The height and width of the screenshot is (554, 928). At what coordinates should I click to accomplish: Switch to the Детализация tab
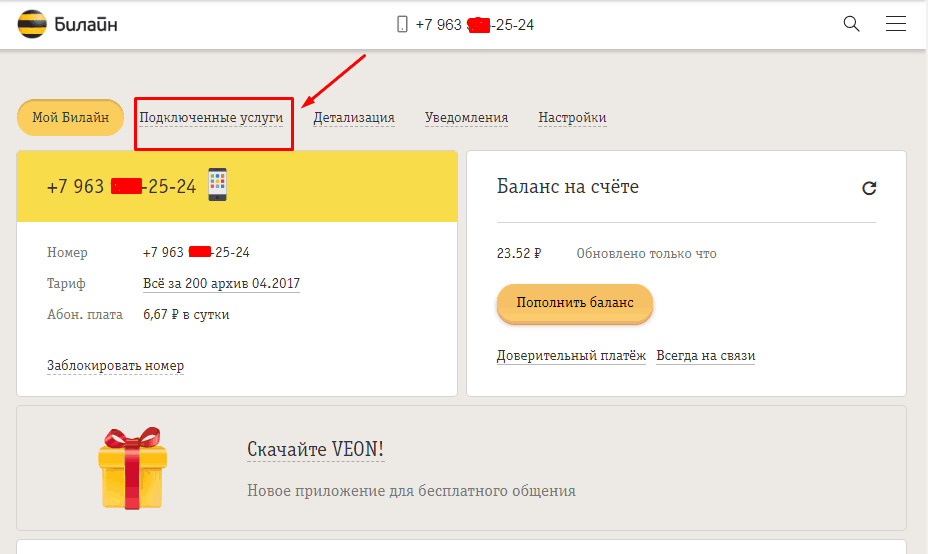(x=354, y=117)
